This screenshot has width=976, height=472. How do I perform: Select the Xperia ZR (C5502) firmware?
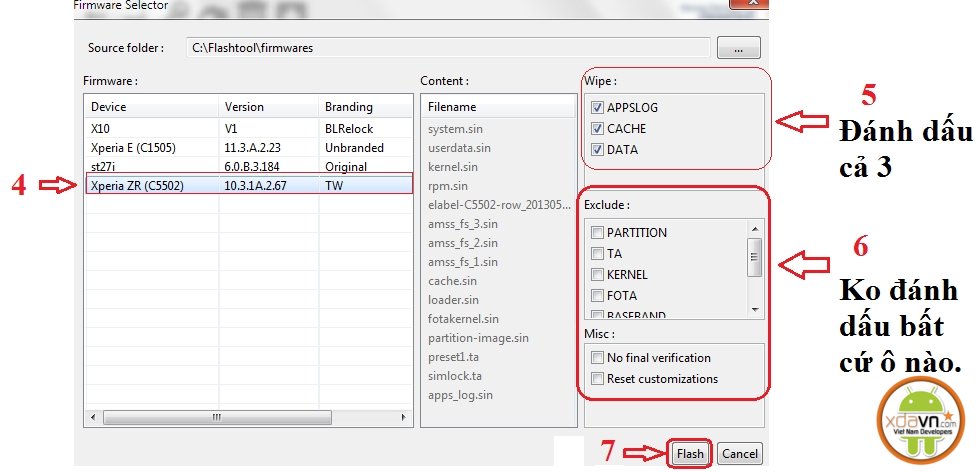tap(249, 185)
